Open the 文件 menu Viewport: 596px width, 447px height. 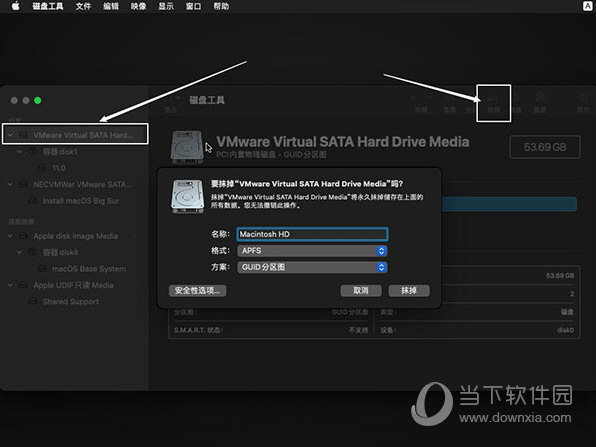point(83,6)
